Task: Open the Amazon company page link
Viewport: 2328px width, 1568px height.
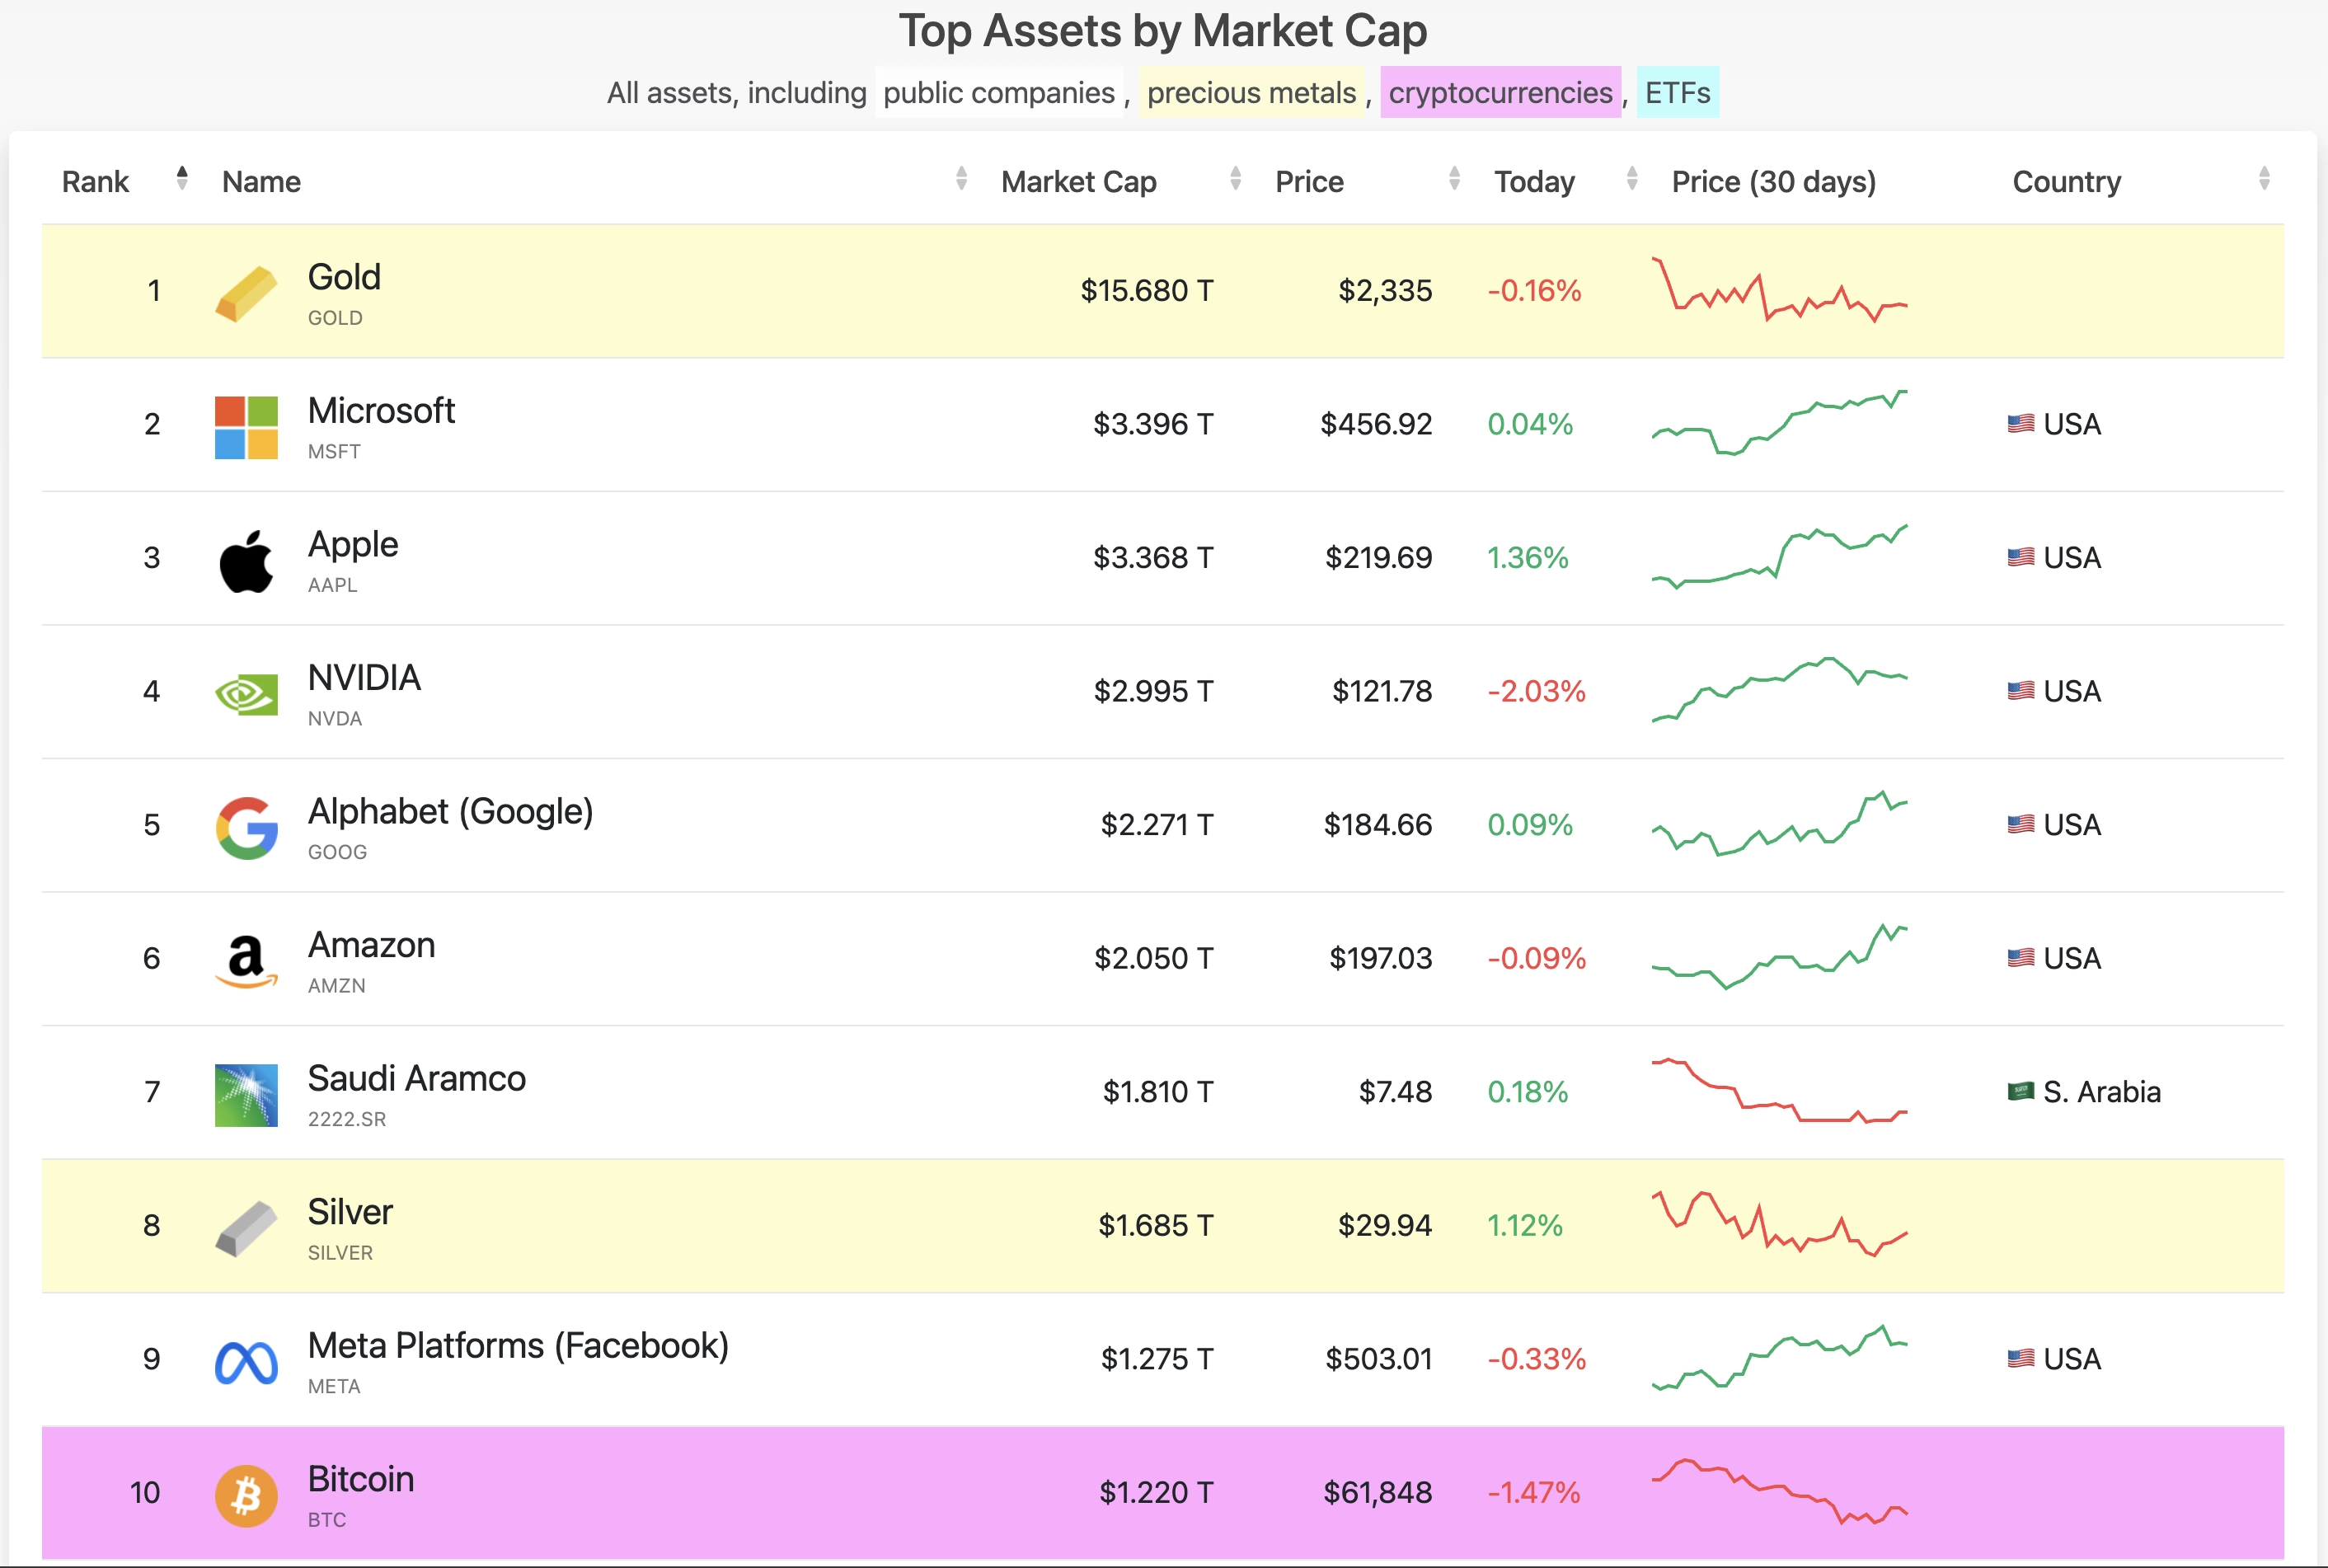Action: (371, 945)
